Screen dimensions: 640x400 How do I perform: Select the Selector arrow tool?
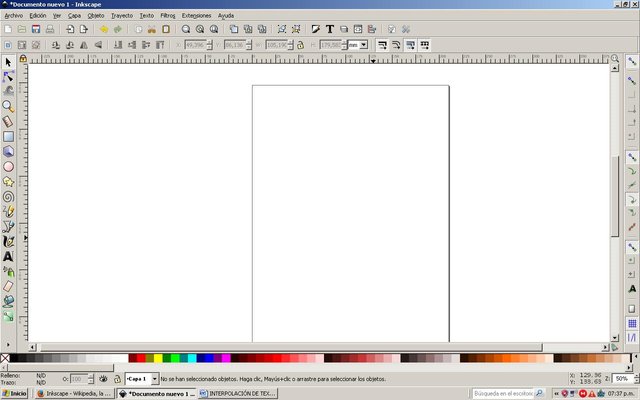(8, 62)
